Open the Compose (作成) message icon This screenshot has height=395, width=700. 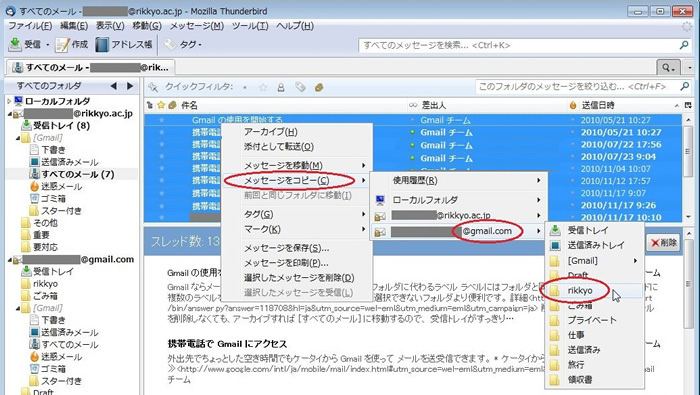[x=62, y=45]
